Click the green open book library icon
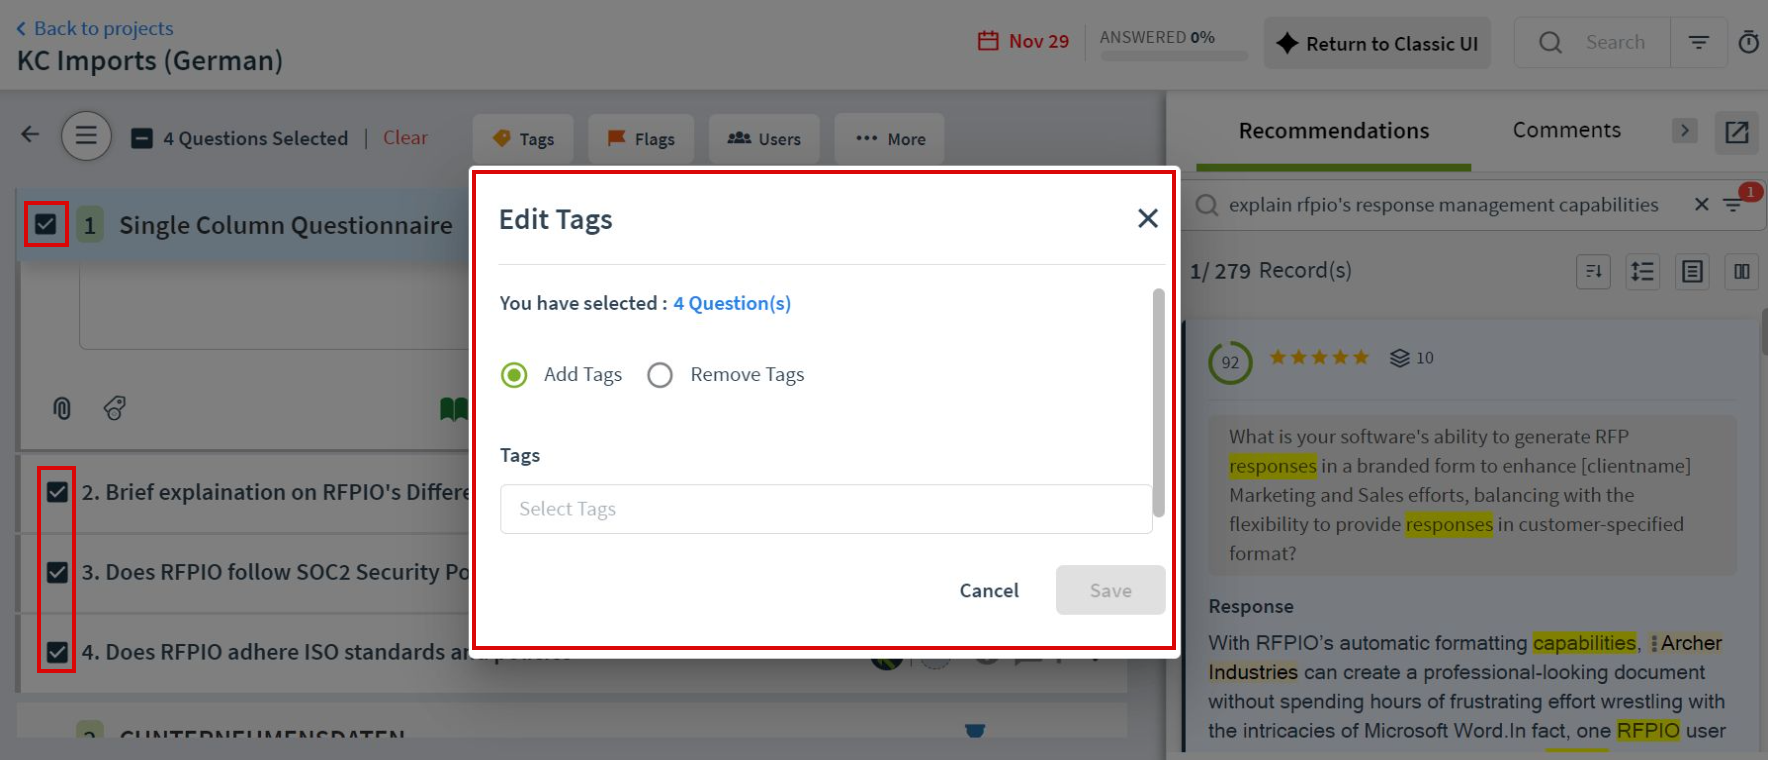This screenshot has width=1768, height=760. [454, 408]
